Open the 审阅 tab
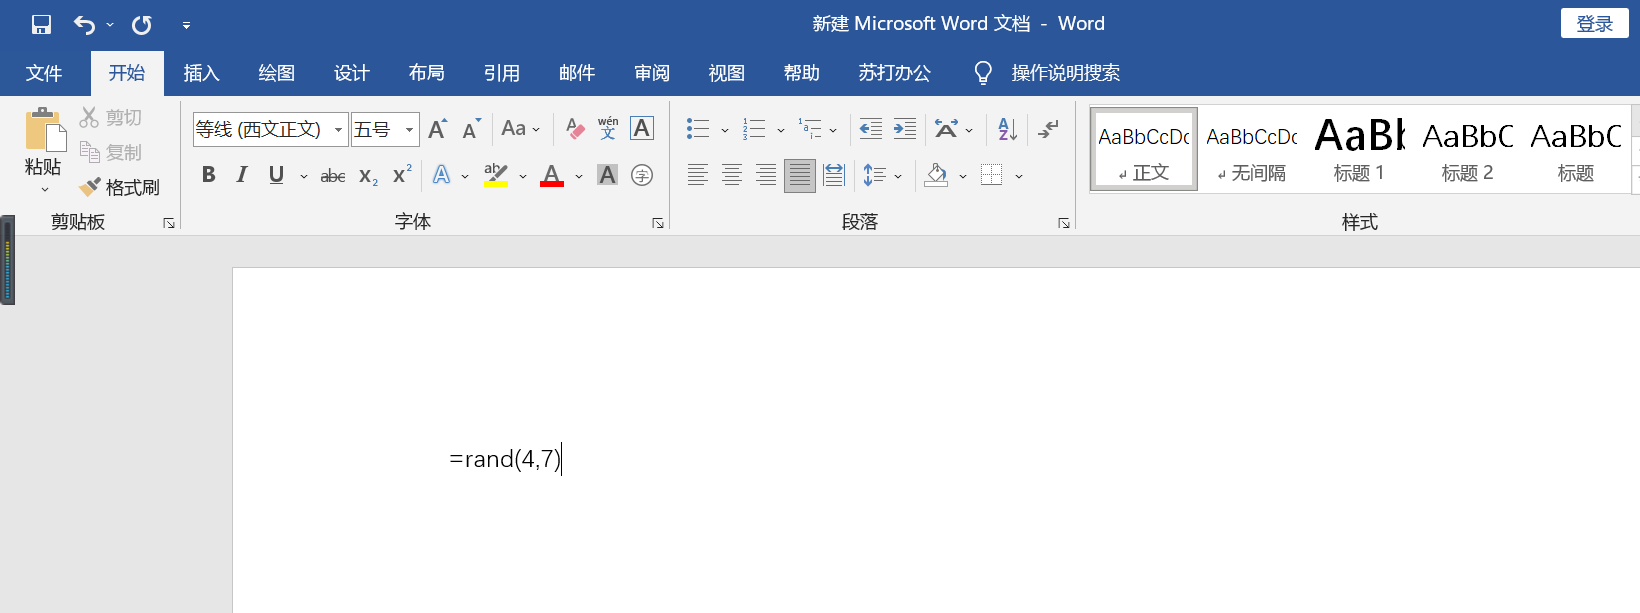The image size is (1640, 613). (x=651, y=73)
